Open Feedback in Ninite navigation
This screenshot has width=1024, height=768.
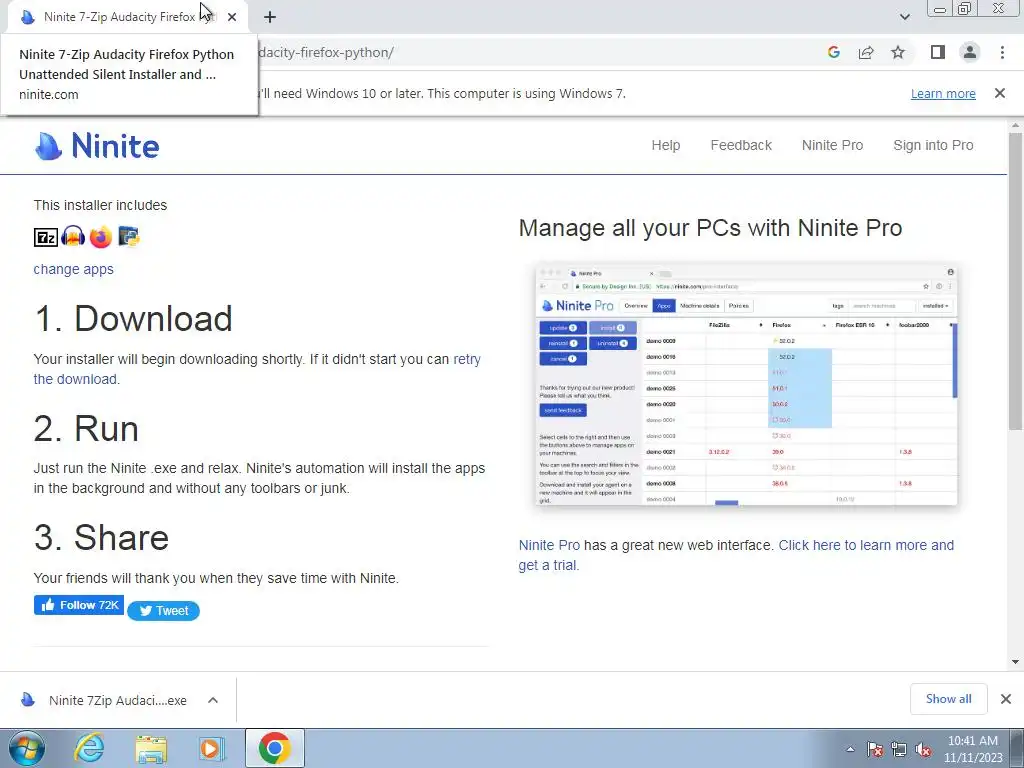[x=741, y=145]
